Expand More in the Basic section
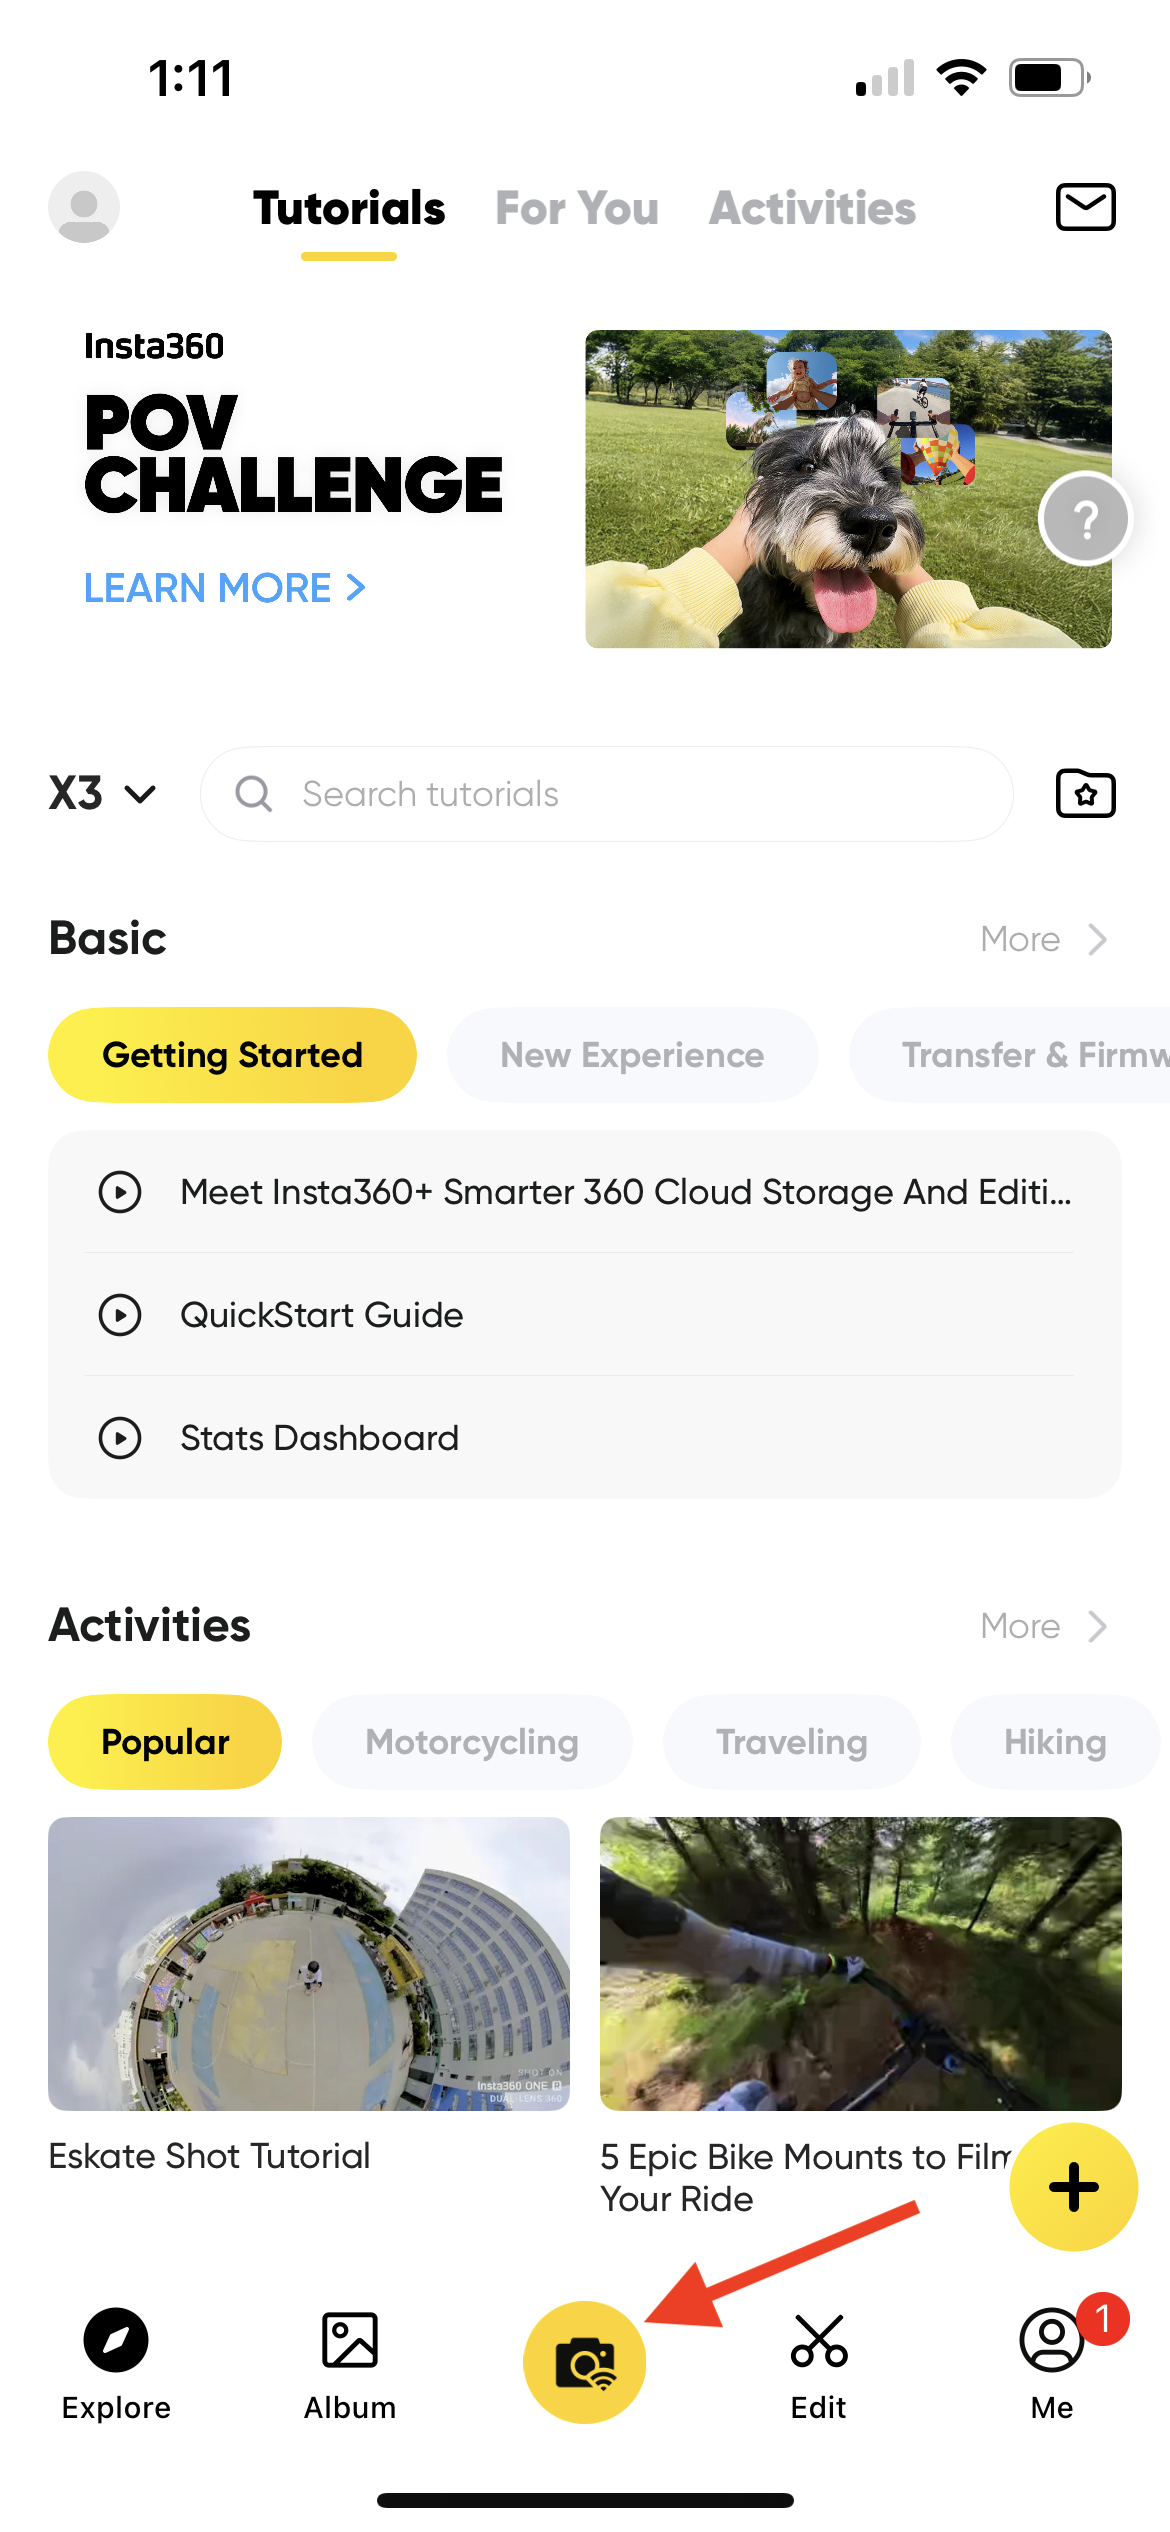 coord(1043,939)
